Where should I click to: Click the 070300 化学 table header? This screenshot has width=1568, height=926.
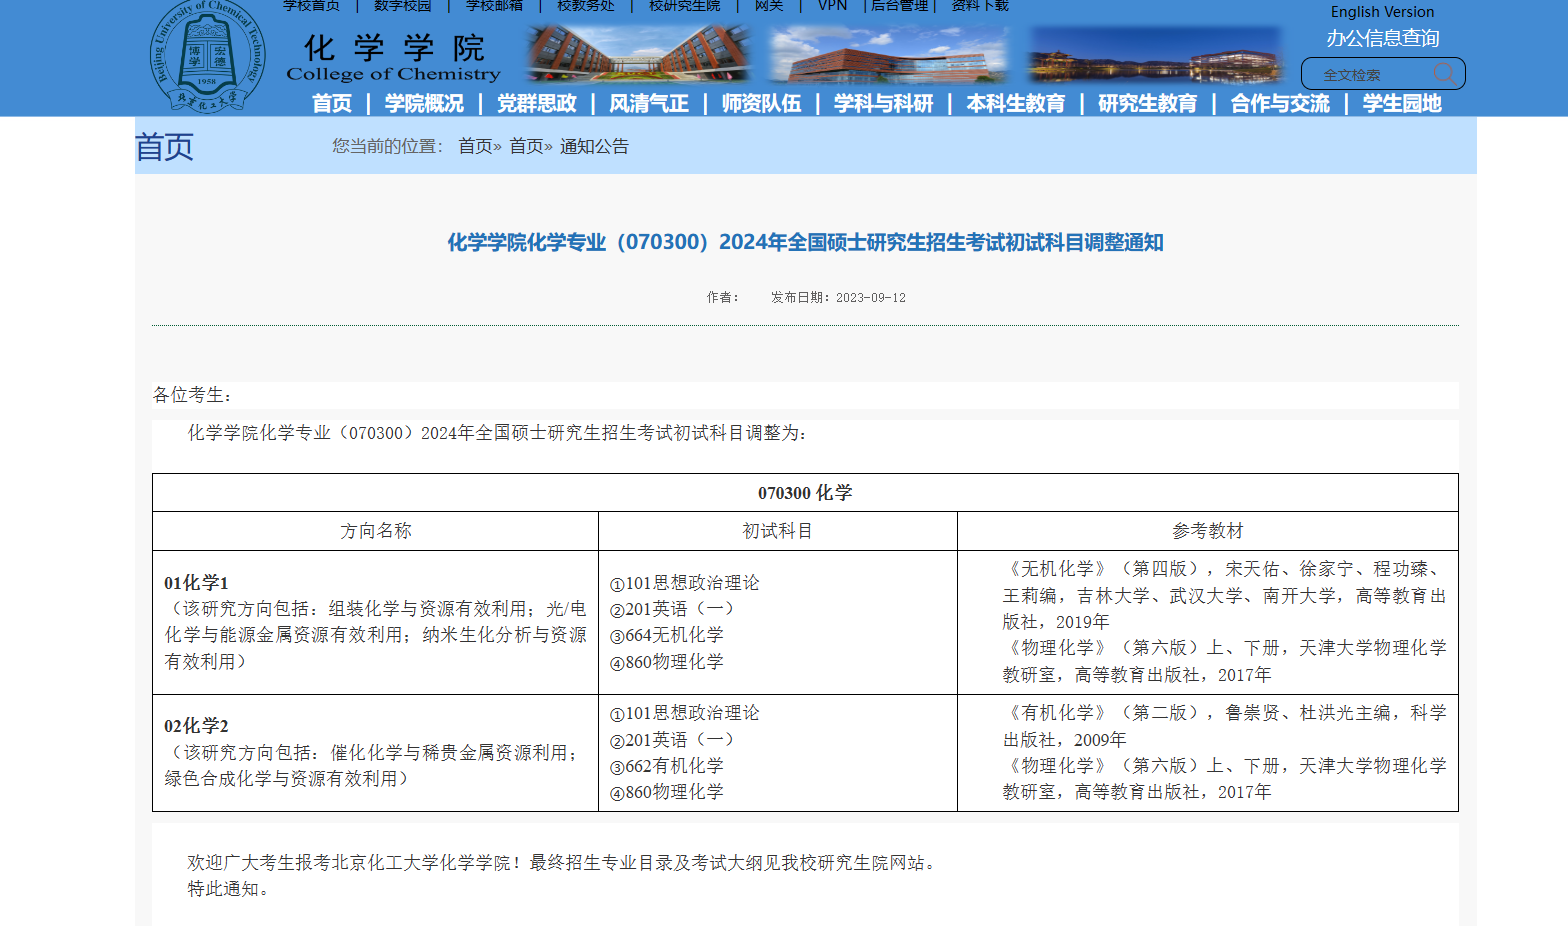(x=805, y=493)
